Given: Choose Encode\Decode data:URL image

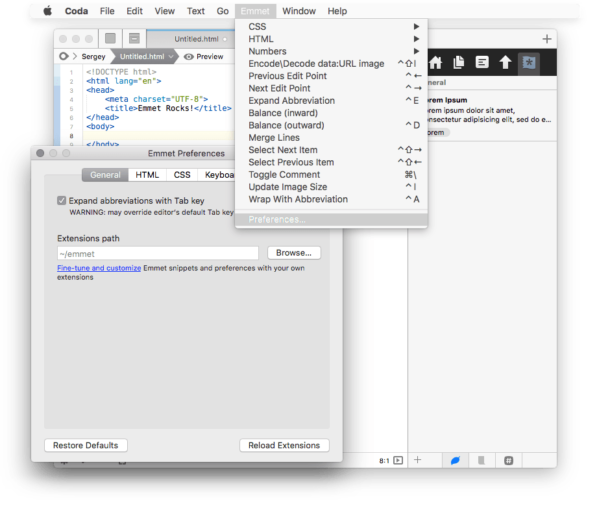Looking at the screenshot, I should pyautogui.click(x=331, y=63).
